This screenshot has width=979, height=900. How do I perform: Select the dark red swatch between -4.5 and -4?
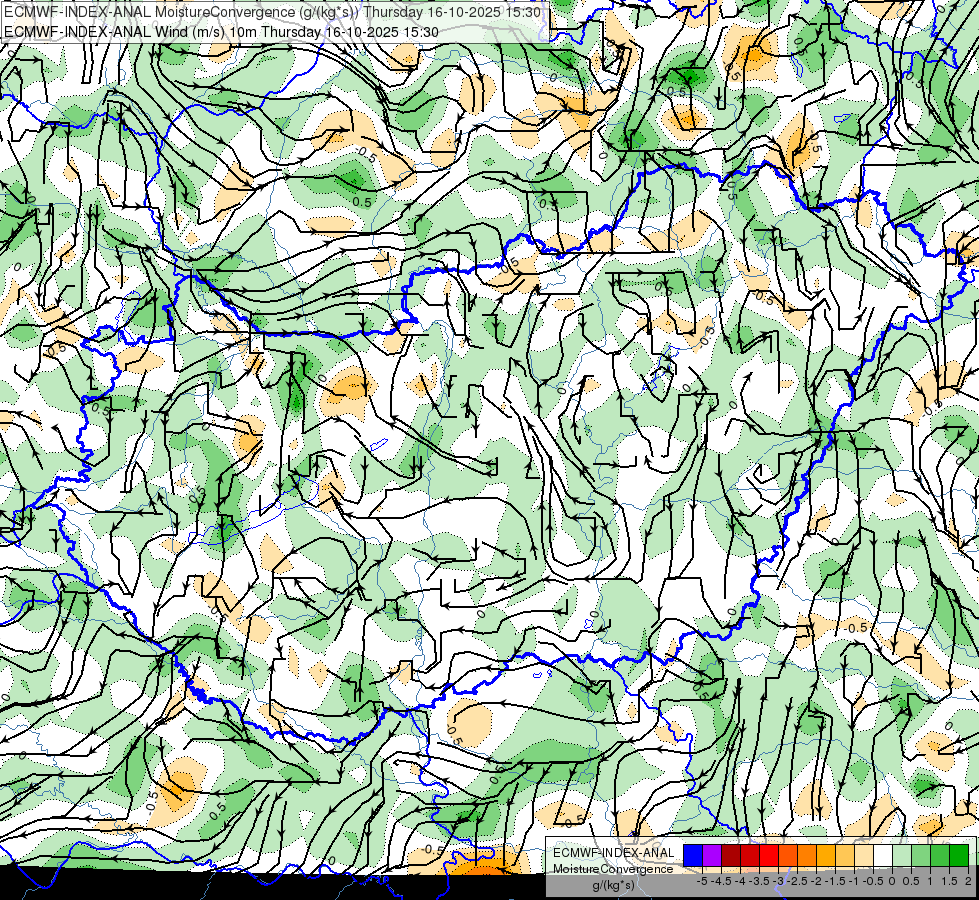(x=731, y=855)
